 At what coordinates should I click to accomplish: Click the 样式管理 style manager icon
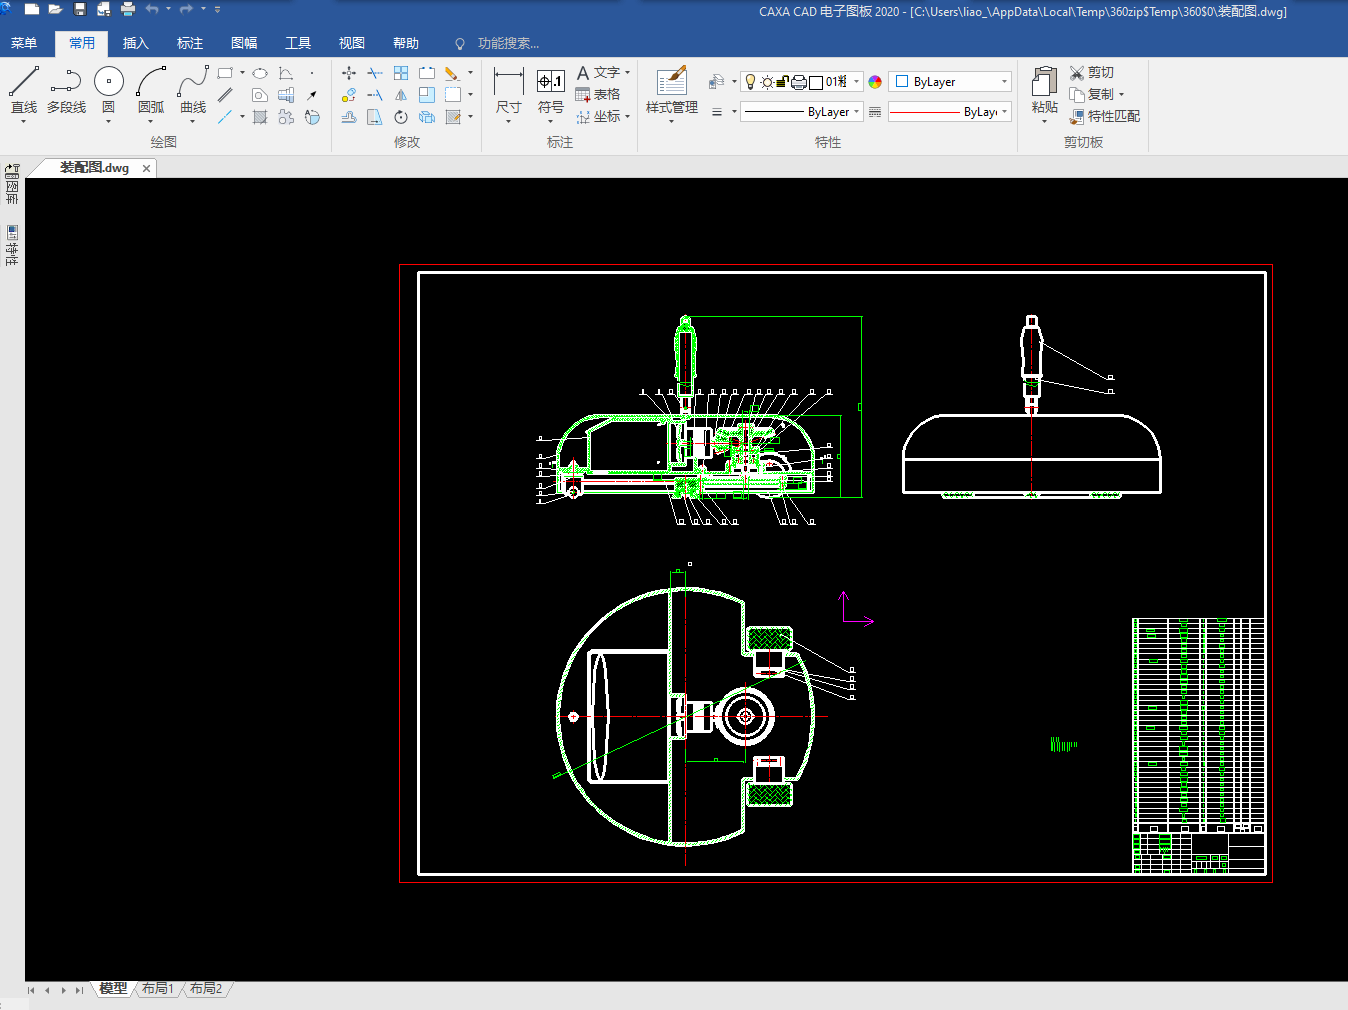pos(671,82)
